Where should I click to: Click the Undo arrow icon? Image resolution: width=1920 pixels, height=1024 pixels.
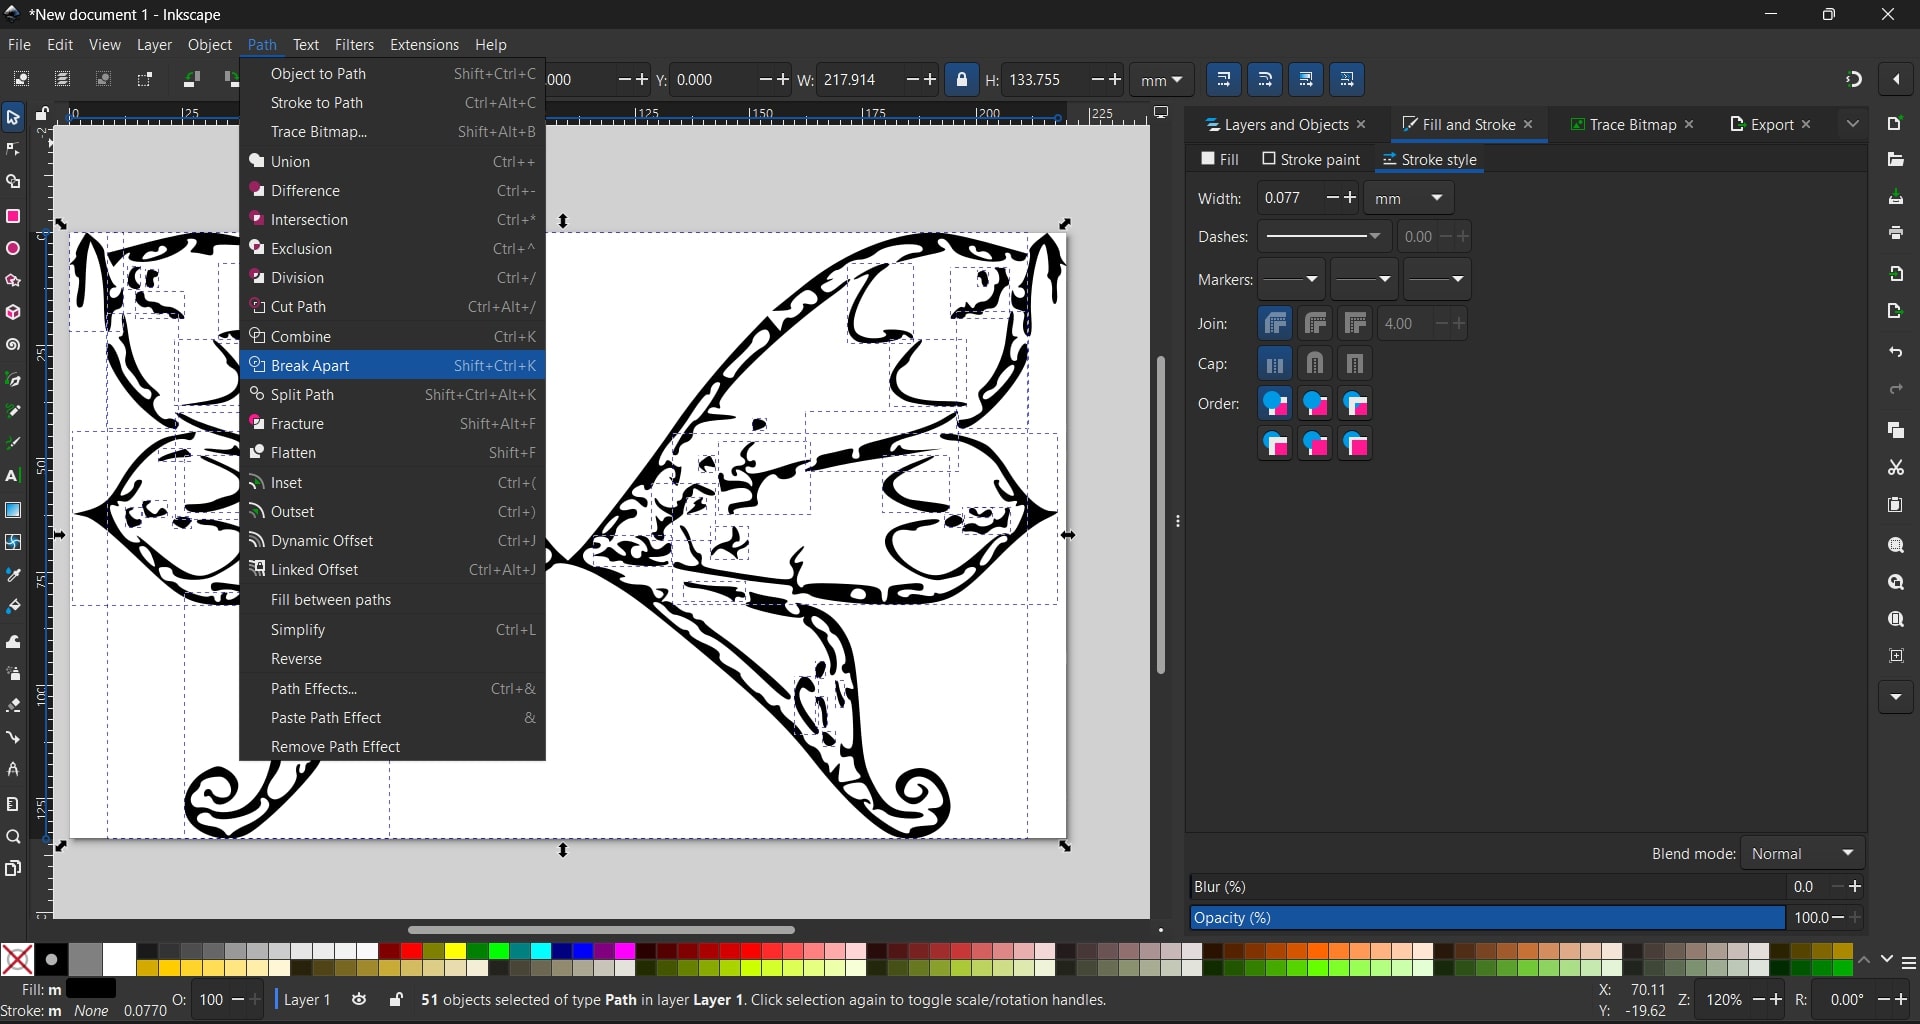[1896, 352]
